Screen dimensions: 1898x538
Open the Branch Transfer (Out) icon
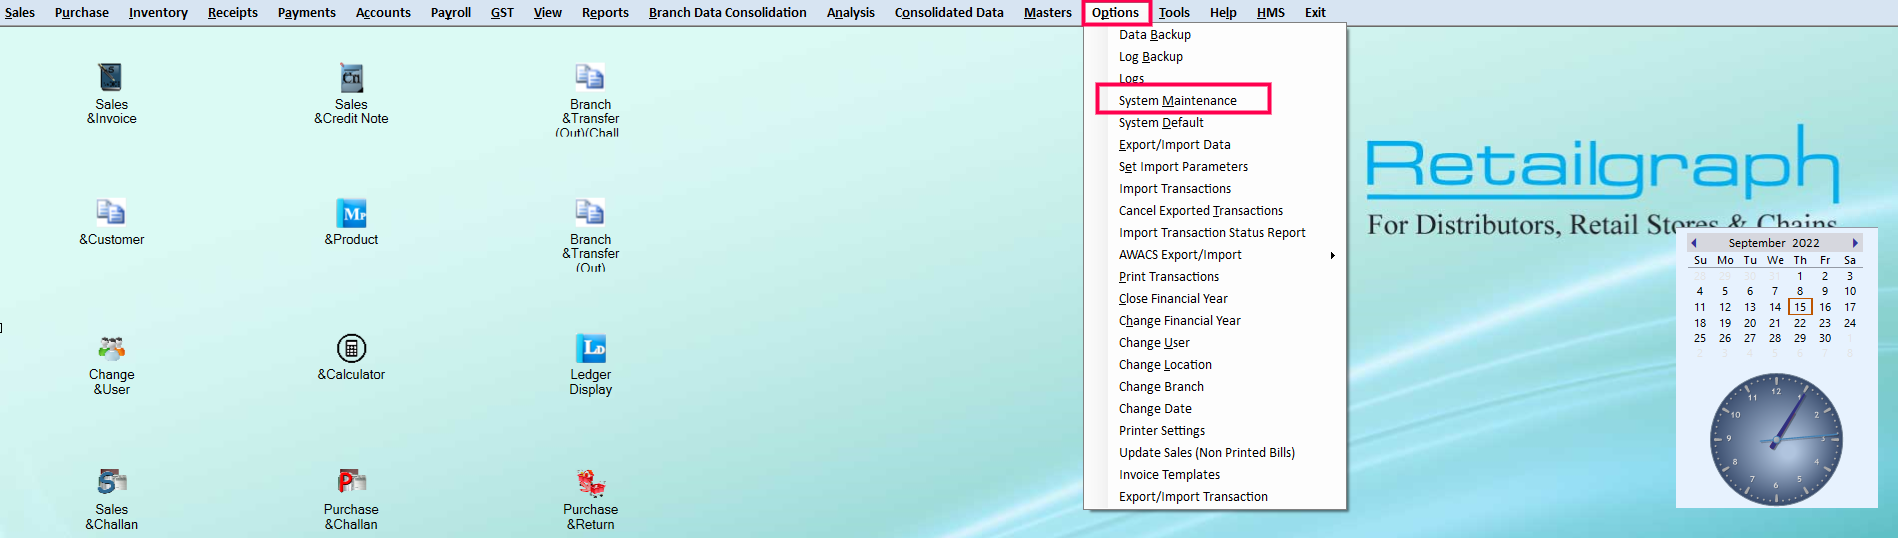point(590,212)
